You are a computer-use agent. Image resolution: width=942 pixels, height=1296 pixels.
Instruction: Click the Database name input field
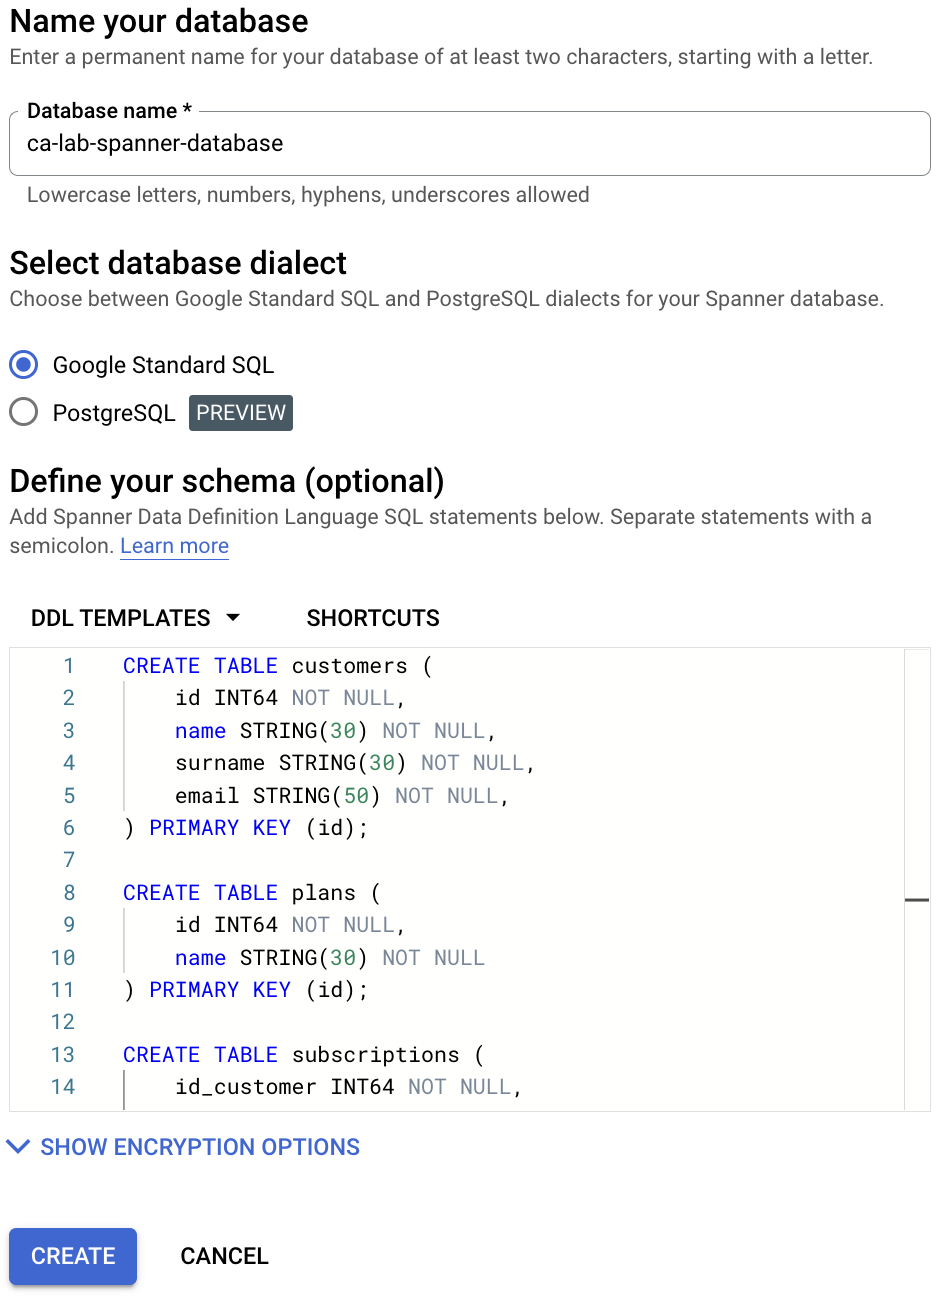pos(470,143)
